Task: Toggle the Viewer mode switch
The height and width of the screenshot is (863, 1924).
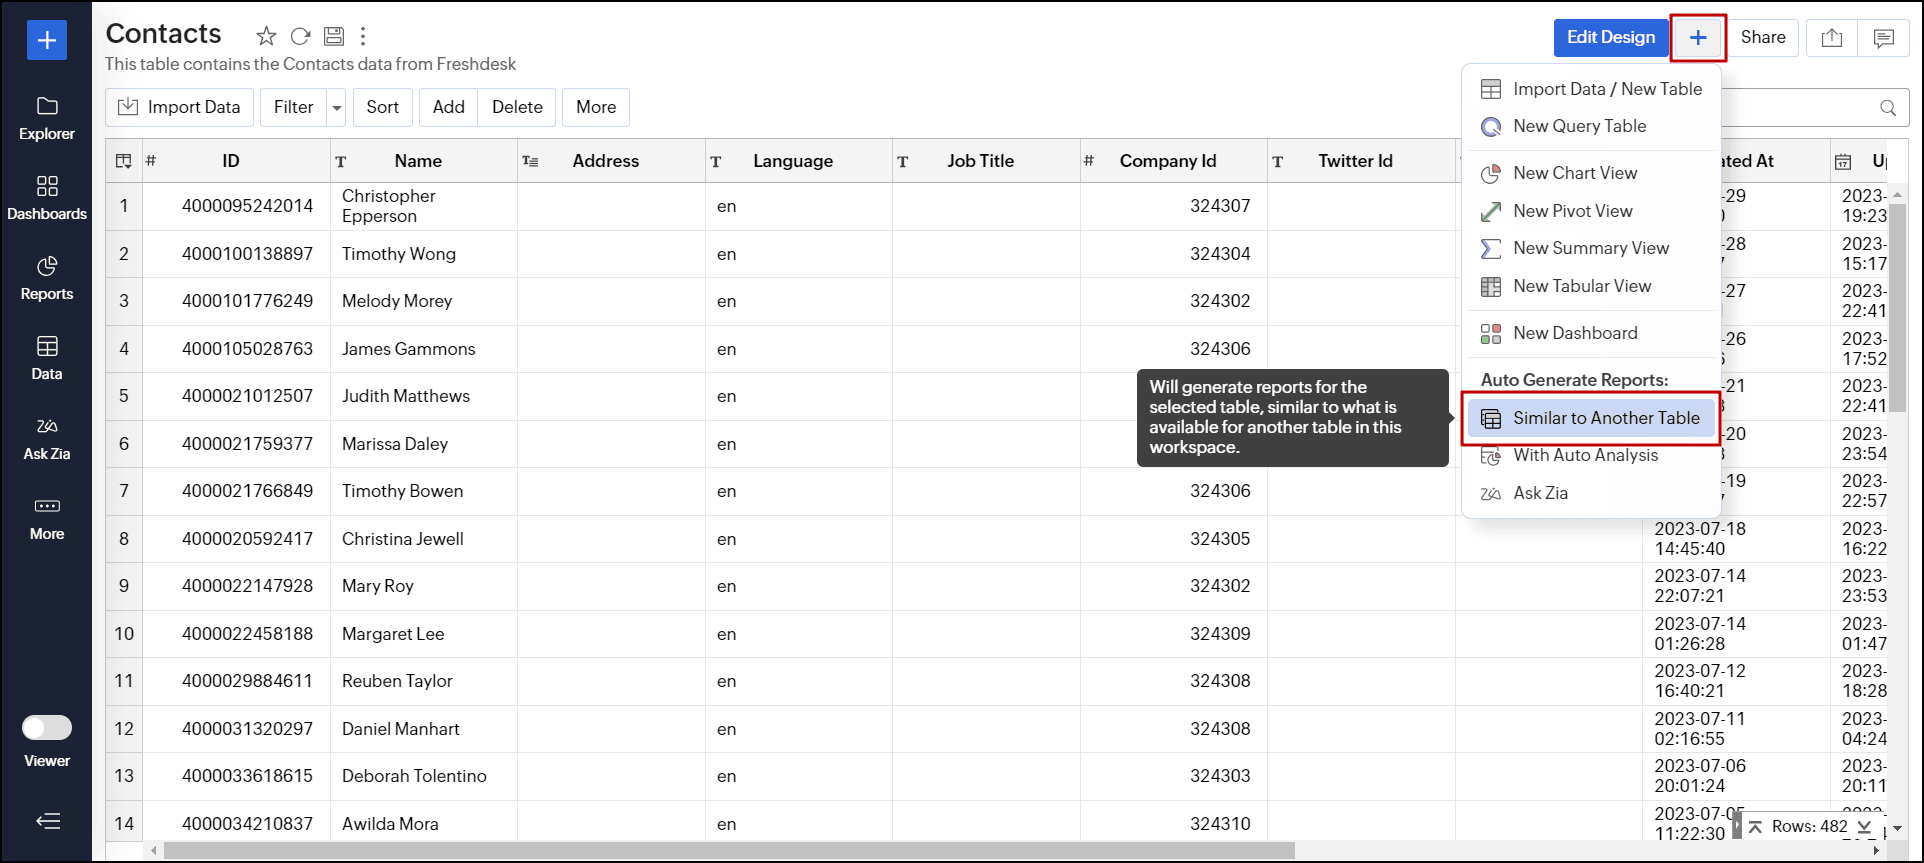Action: point(47,727)
